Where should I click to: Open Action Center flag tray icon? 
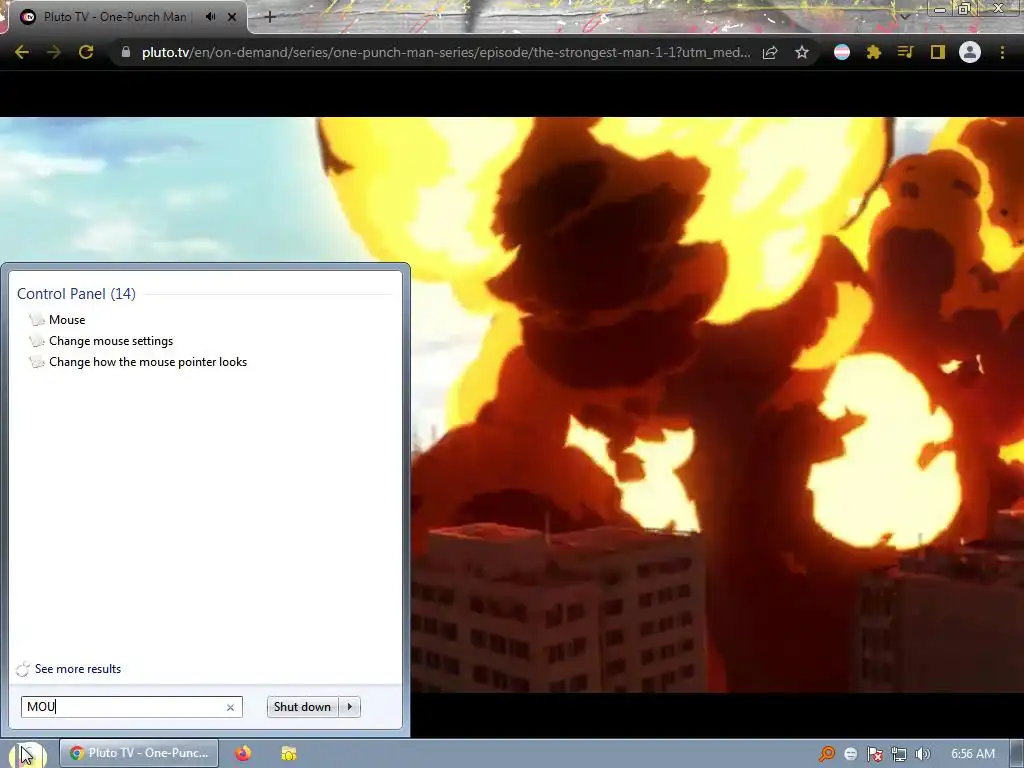tap(874, 754)
